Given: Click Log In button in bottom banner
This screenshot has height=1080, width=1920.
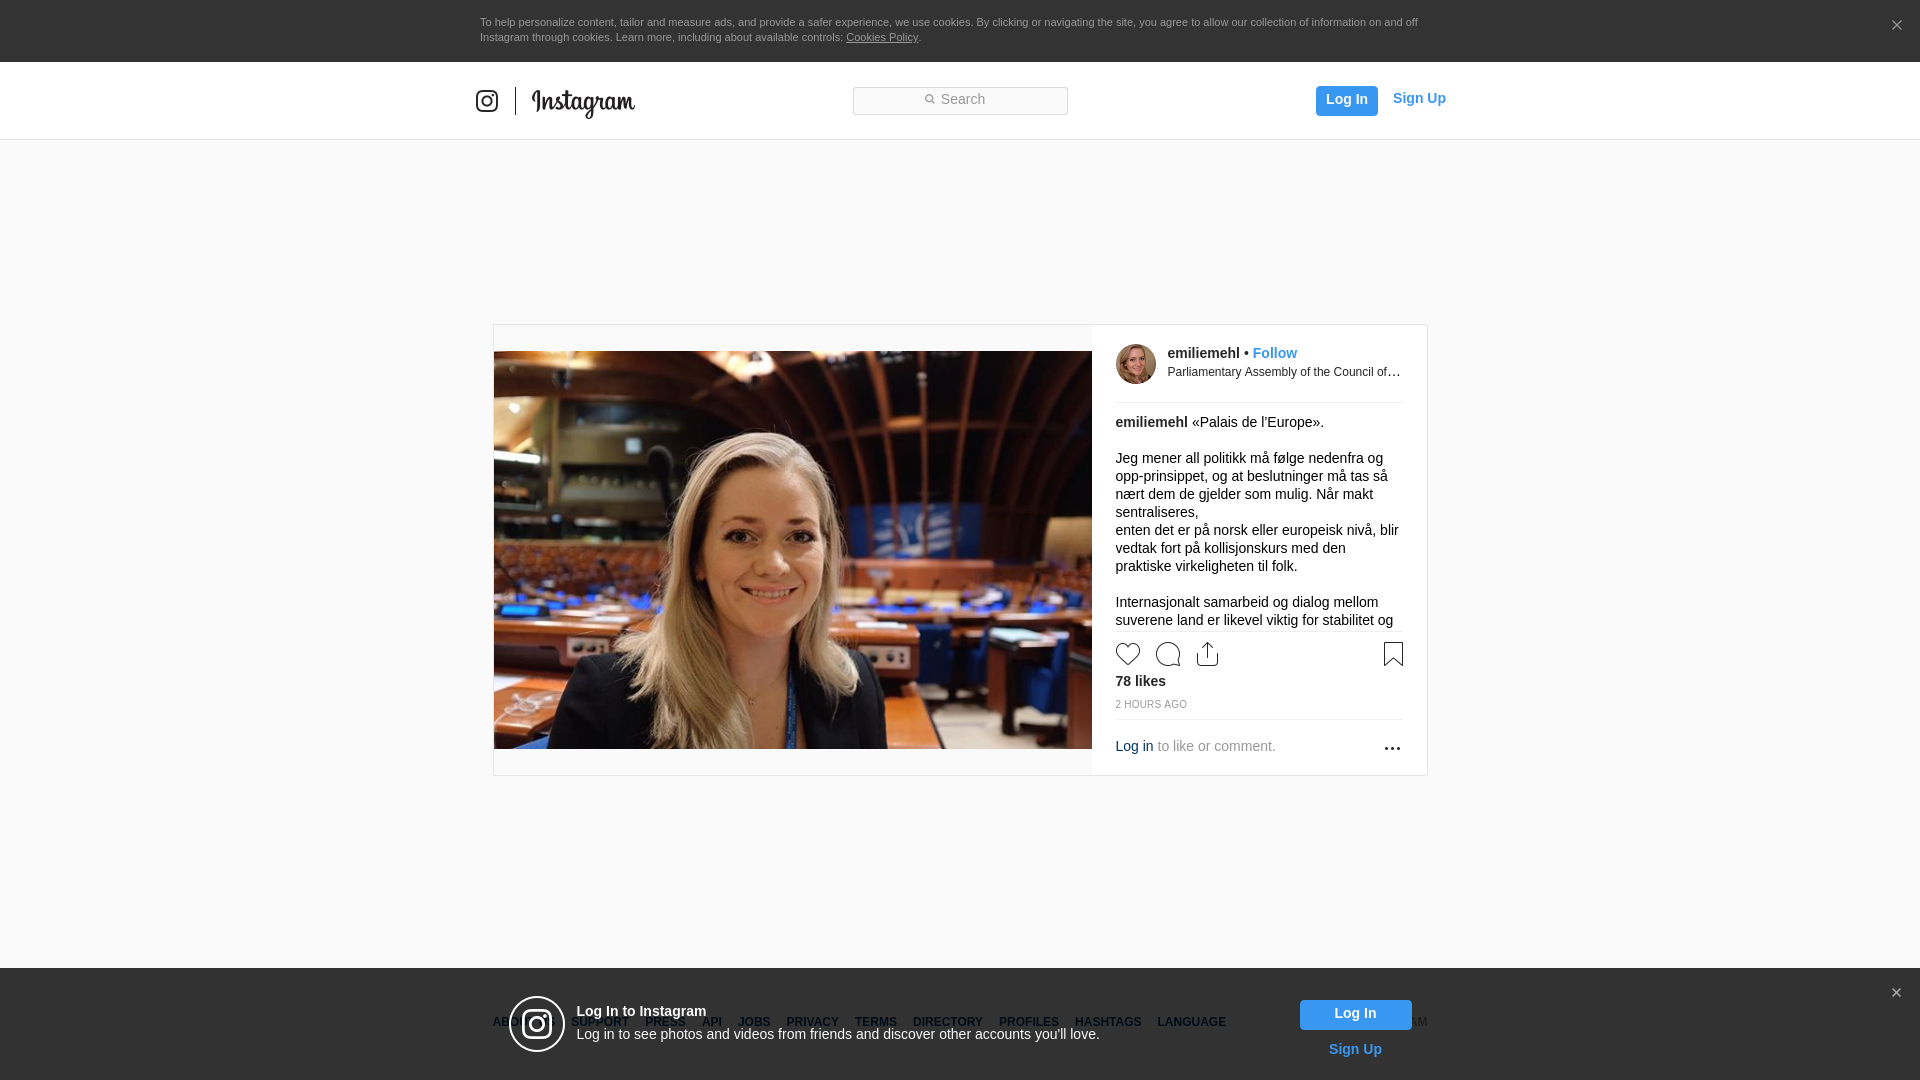Looking at the screenshot, I should coord(1355,1015).
